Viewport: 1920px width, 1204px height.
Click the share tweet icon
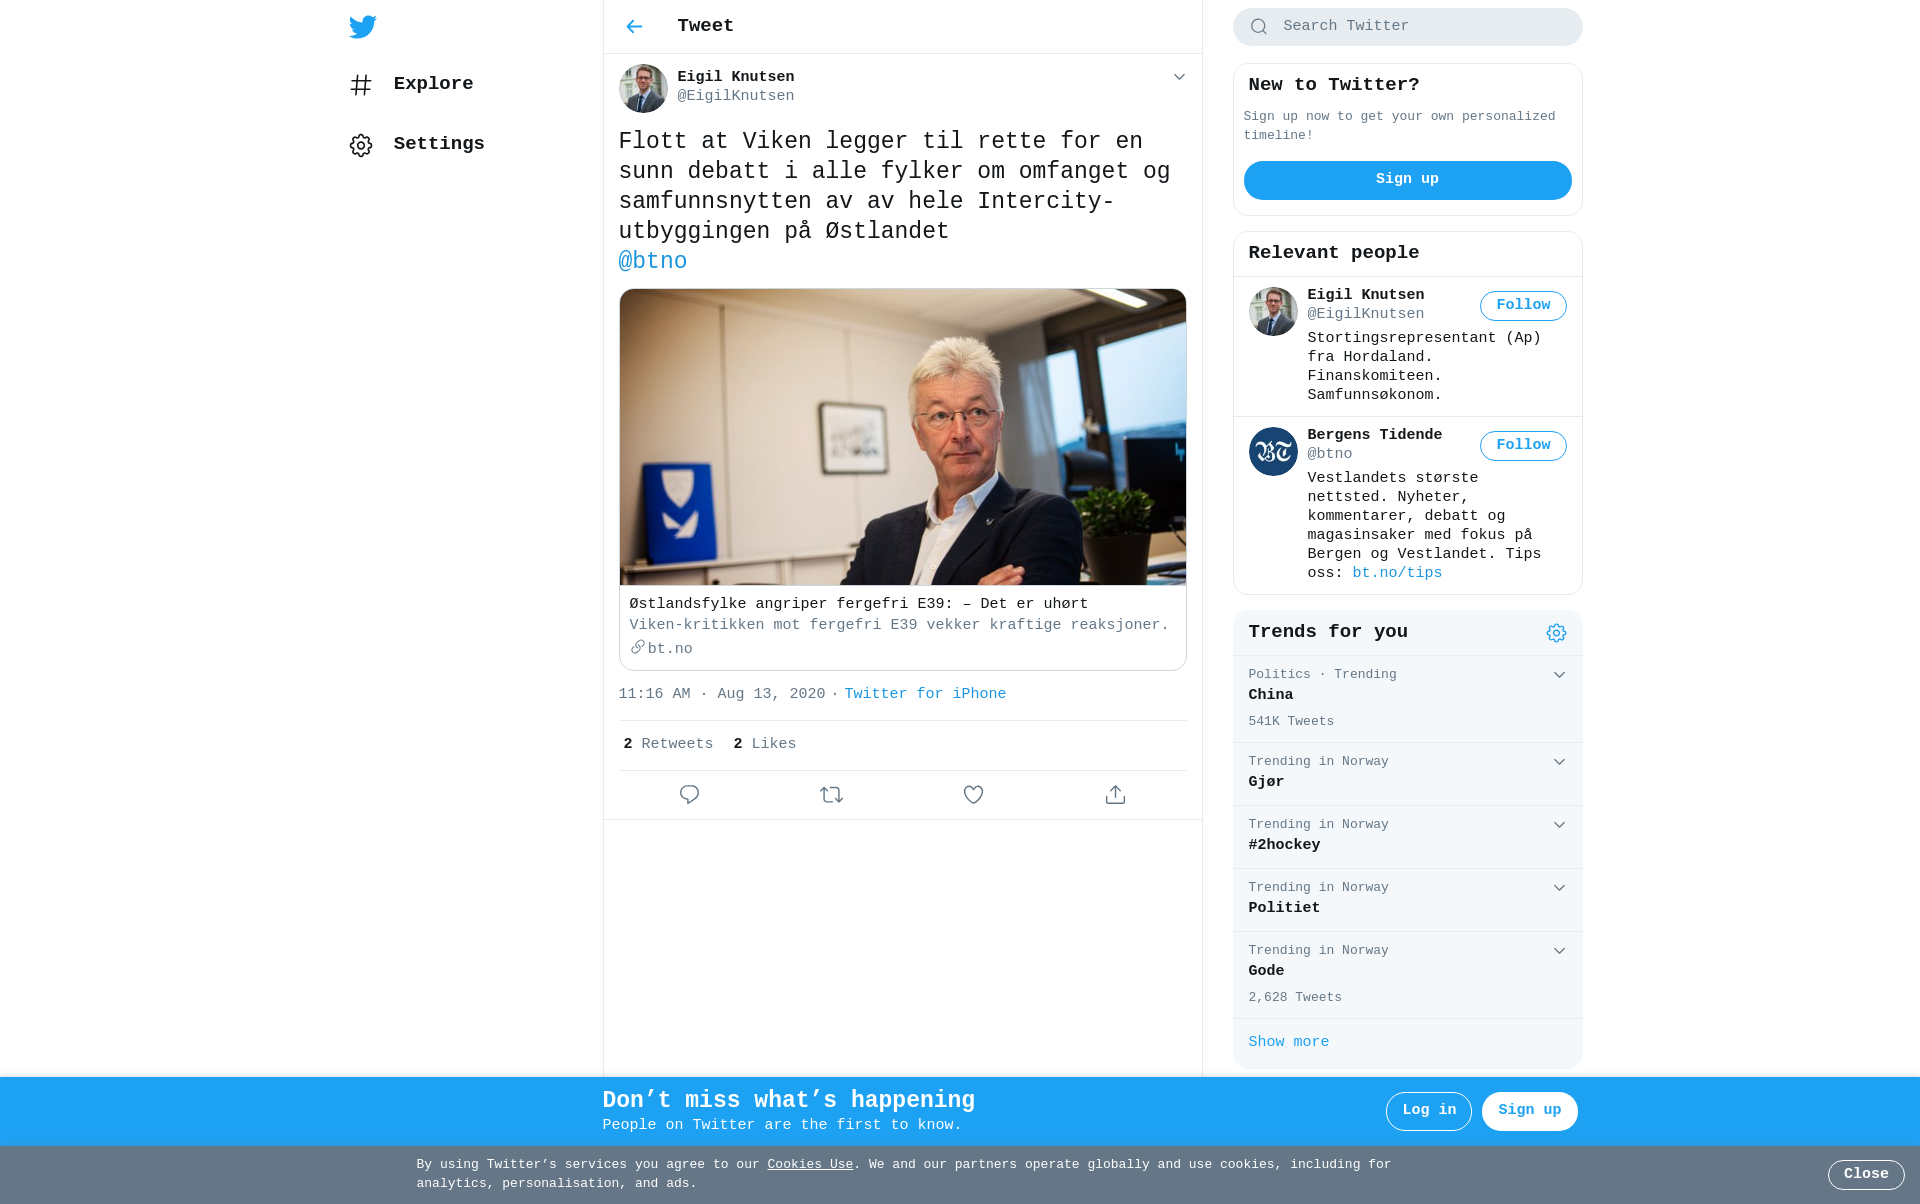click(x=1115, y=795)
